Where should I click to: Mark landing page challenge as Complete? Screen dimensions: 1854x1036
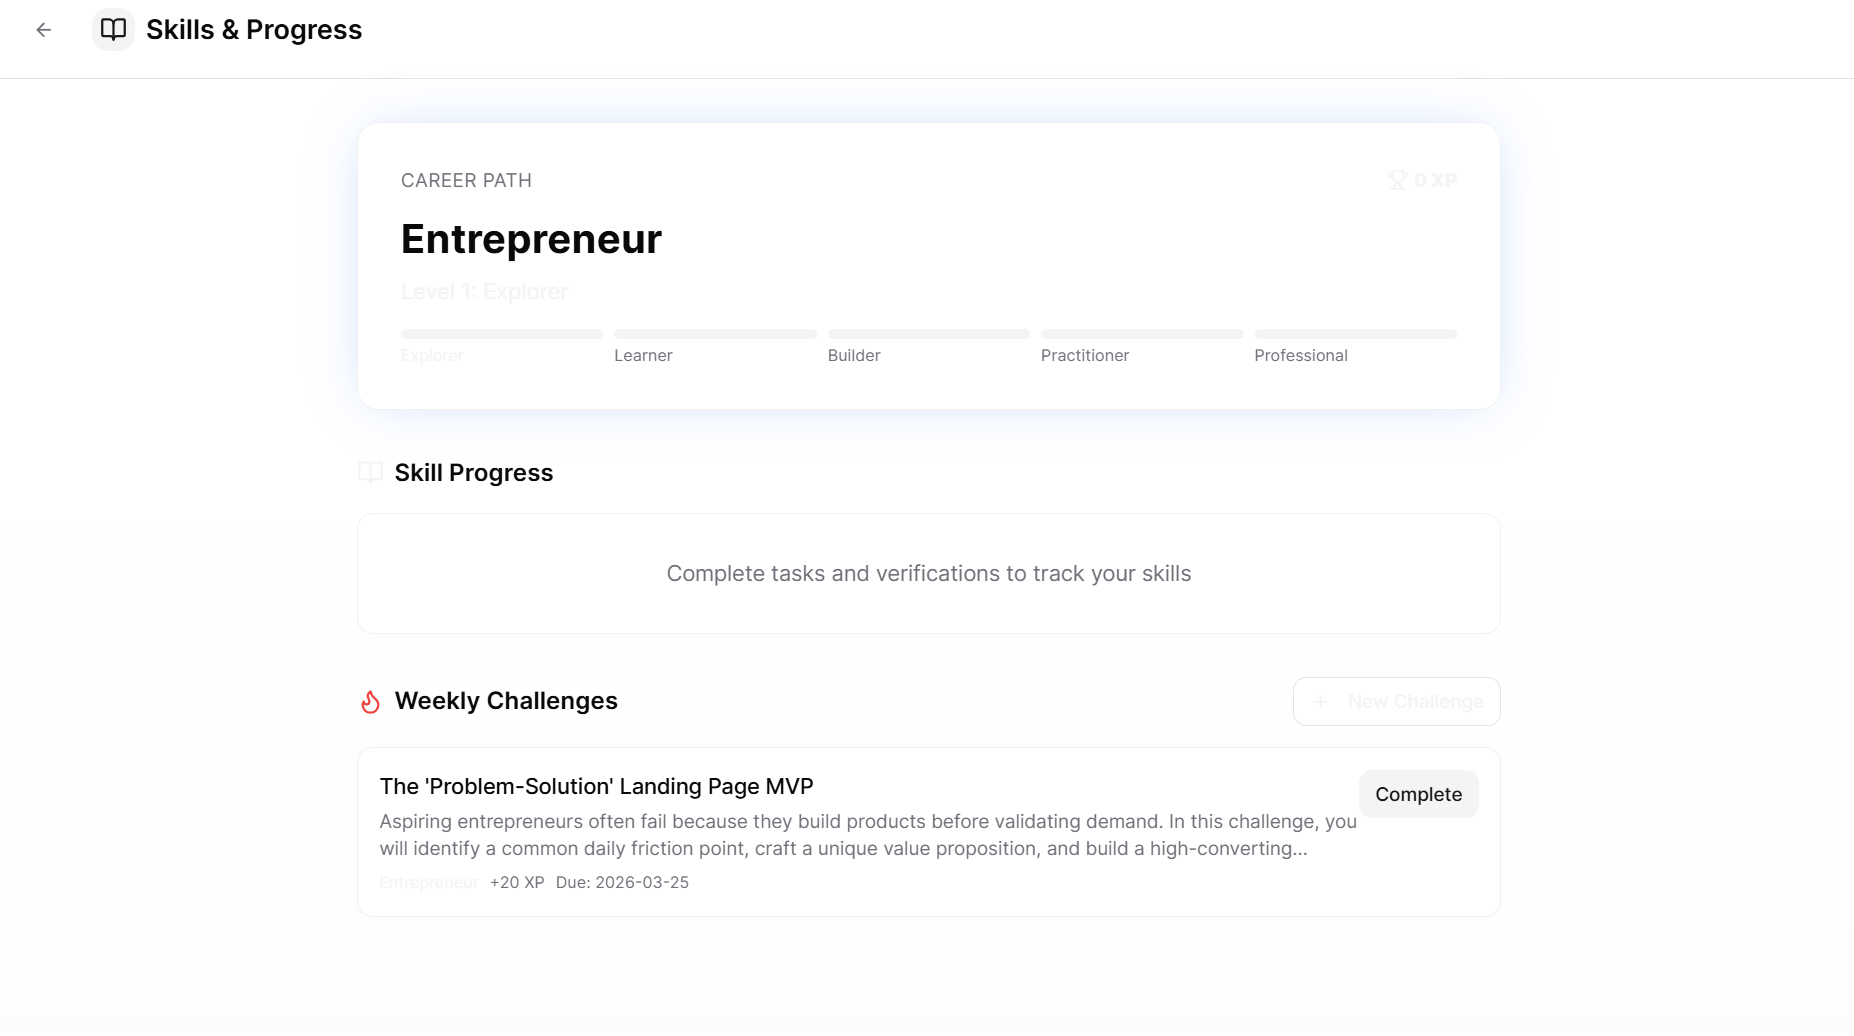(x=1418, y=794)
